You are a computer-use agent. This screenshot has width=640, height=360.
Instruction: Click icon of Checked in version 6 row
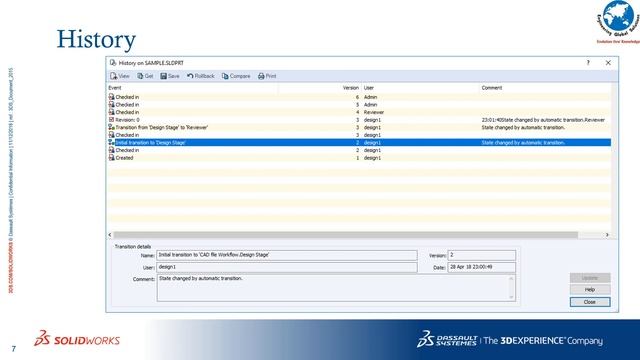(x=111, y=97)
